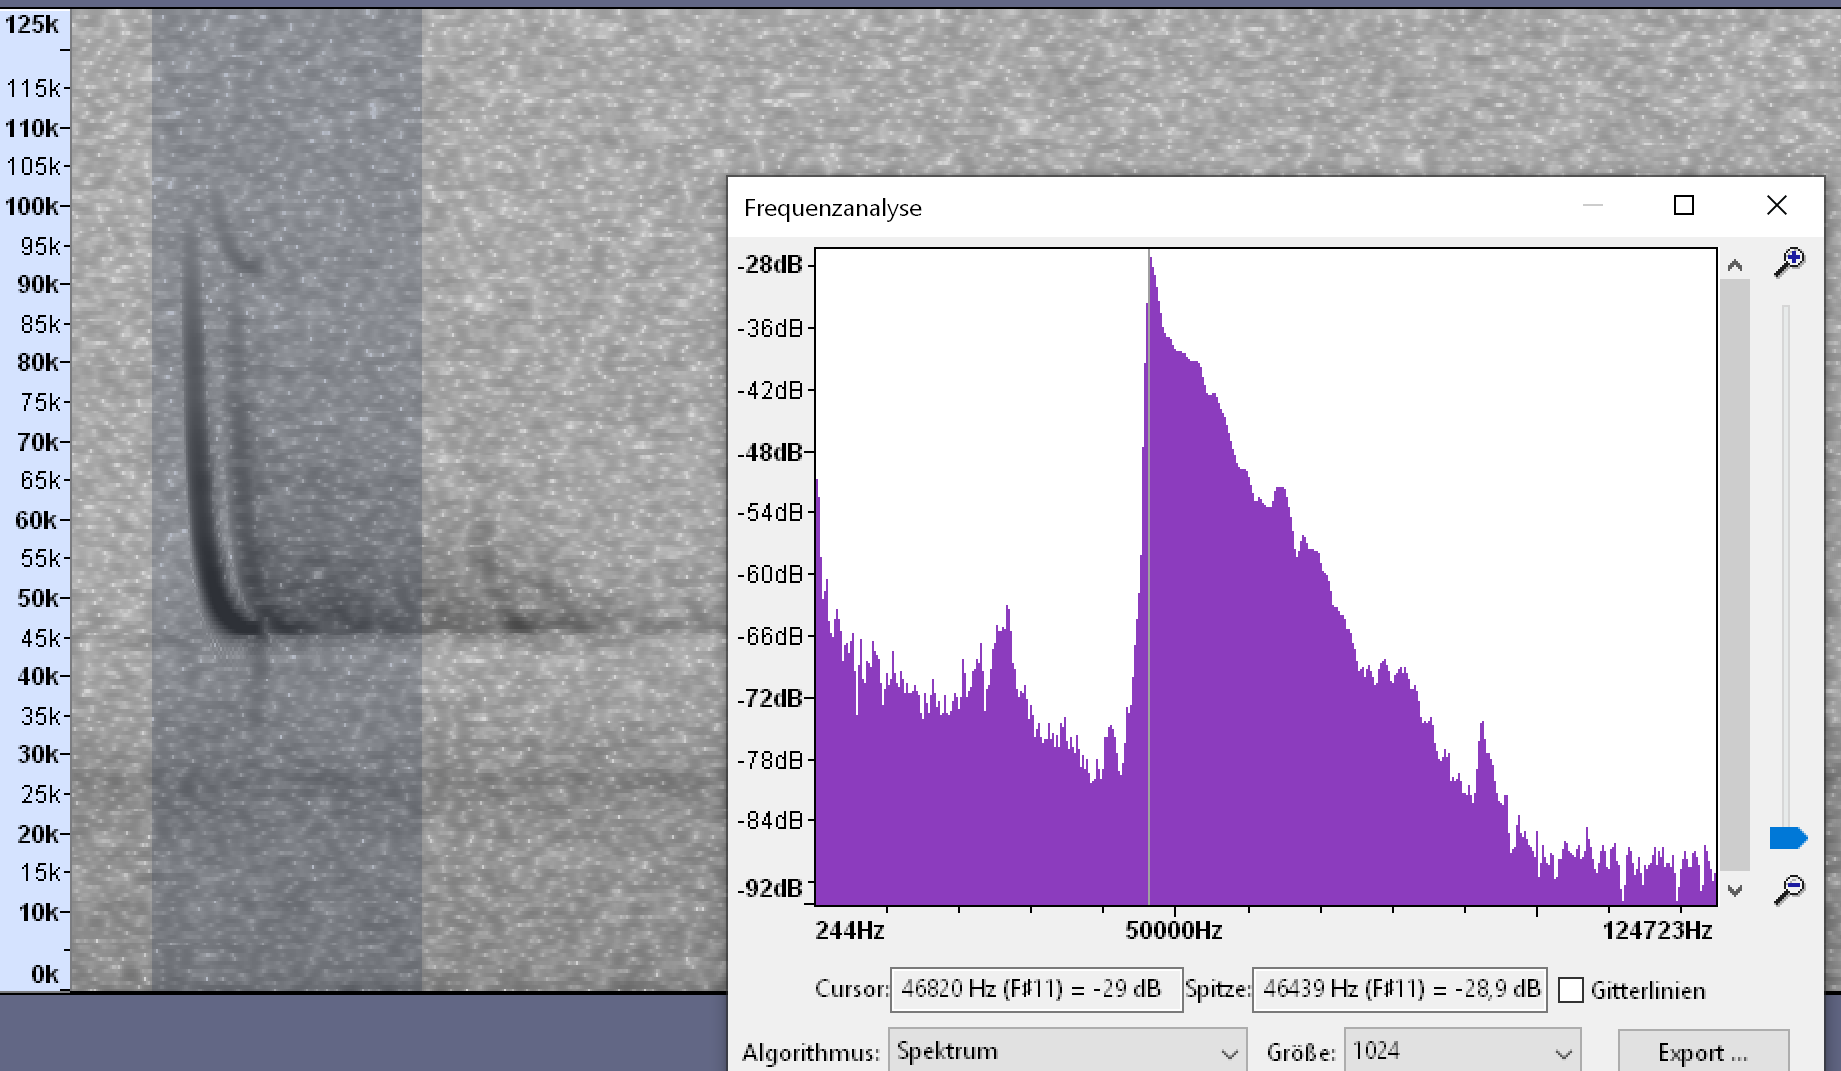Click the scrollbar up arrow
This screenshot has width=1841, height=1071.
click(1735, 266)
